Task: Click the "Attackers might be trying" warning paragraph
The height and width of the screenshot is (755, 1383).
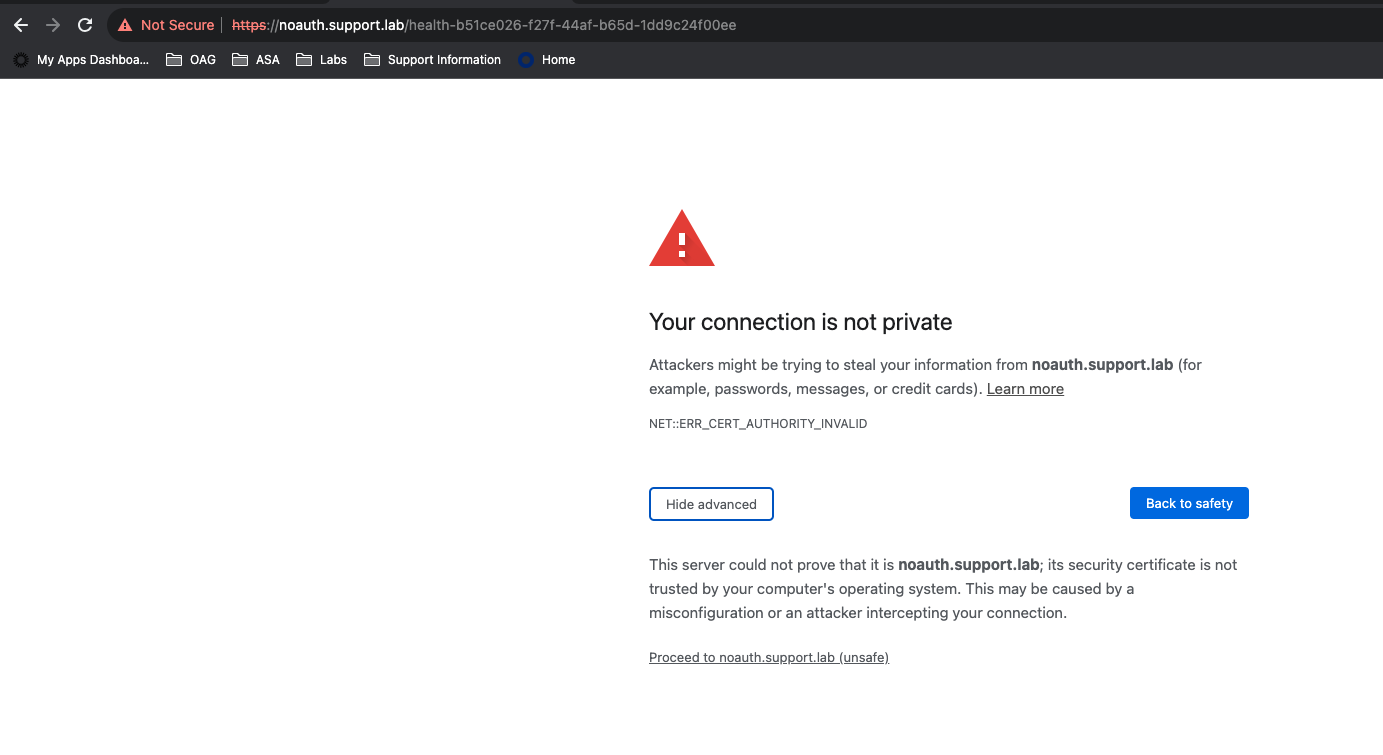Action: point(900,377)
